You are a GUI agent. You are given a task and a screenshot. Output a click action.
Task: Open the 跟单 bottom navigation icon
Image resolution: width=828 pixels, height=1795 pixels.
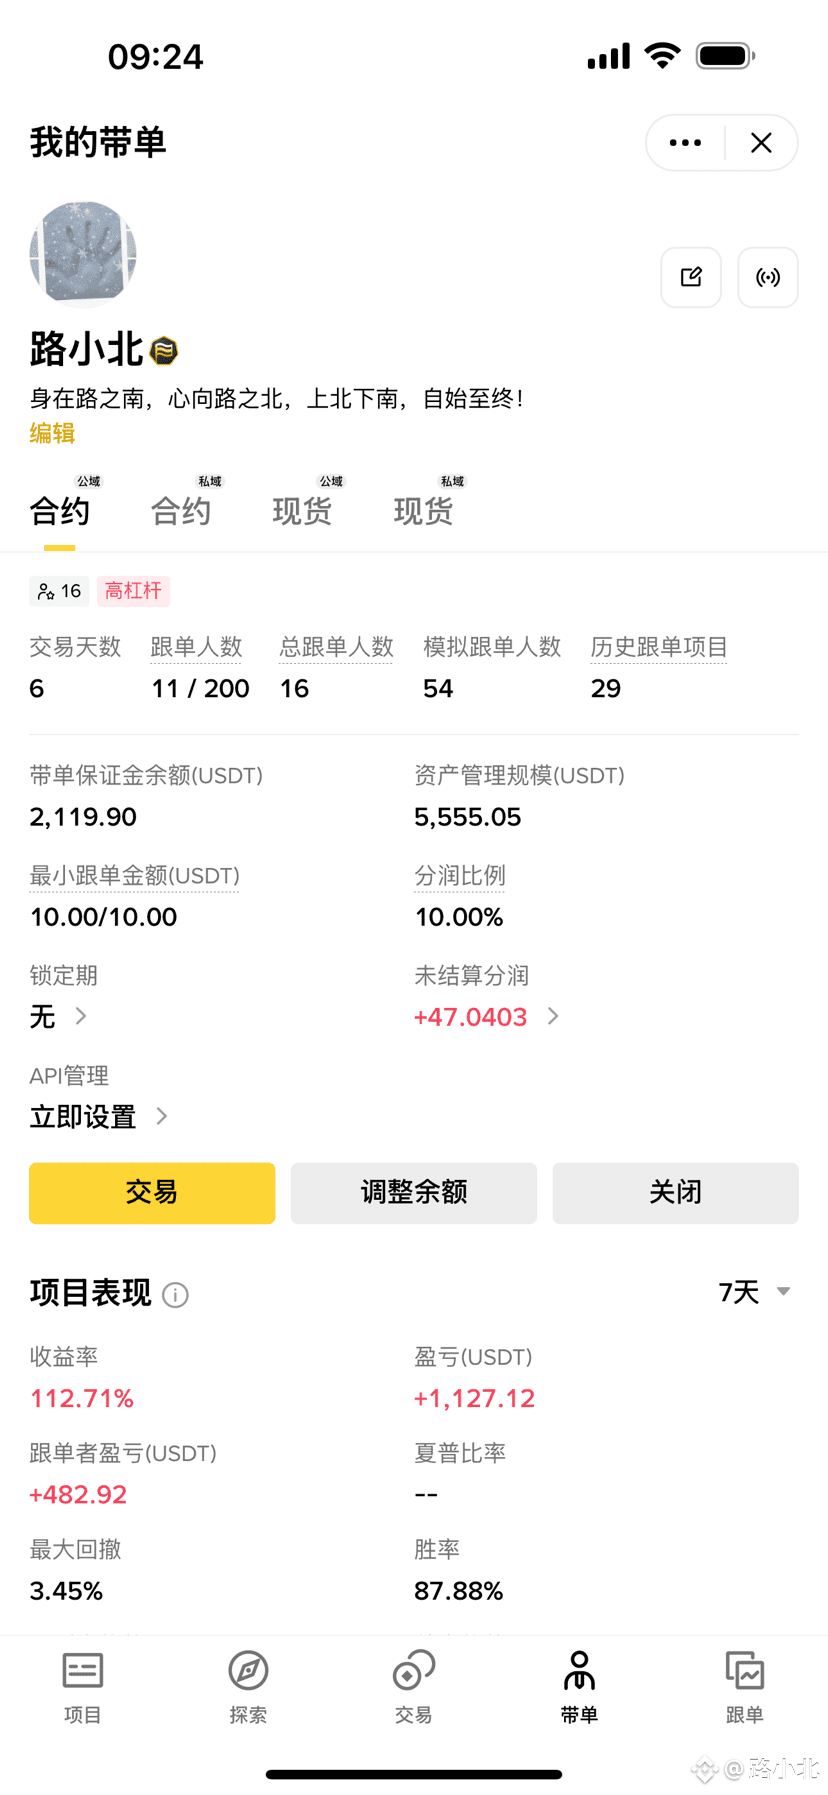[744, 1687]
